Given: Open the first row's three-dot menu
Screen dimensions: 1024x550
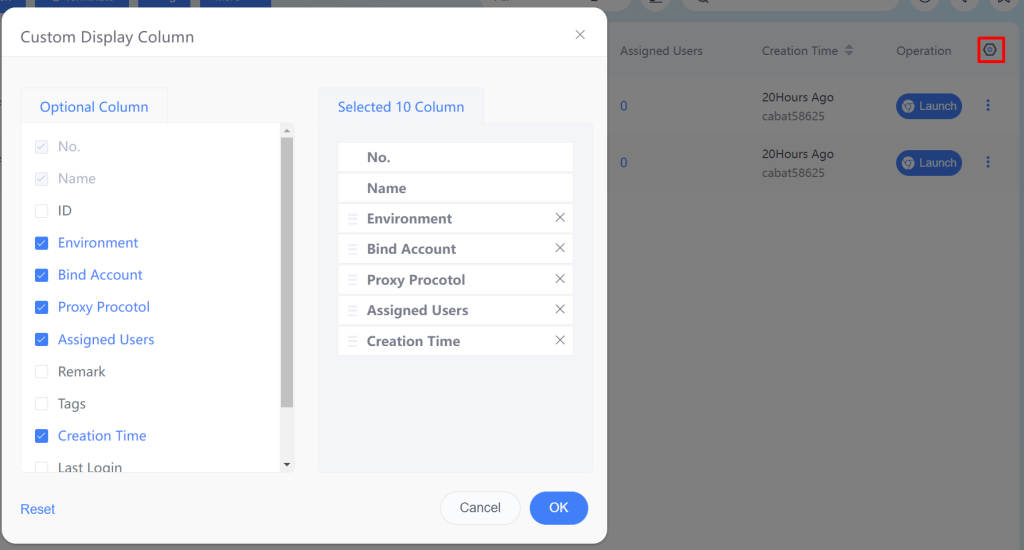Looking at the screenshot, I should tap(988, 105).
